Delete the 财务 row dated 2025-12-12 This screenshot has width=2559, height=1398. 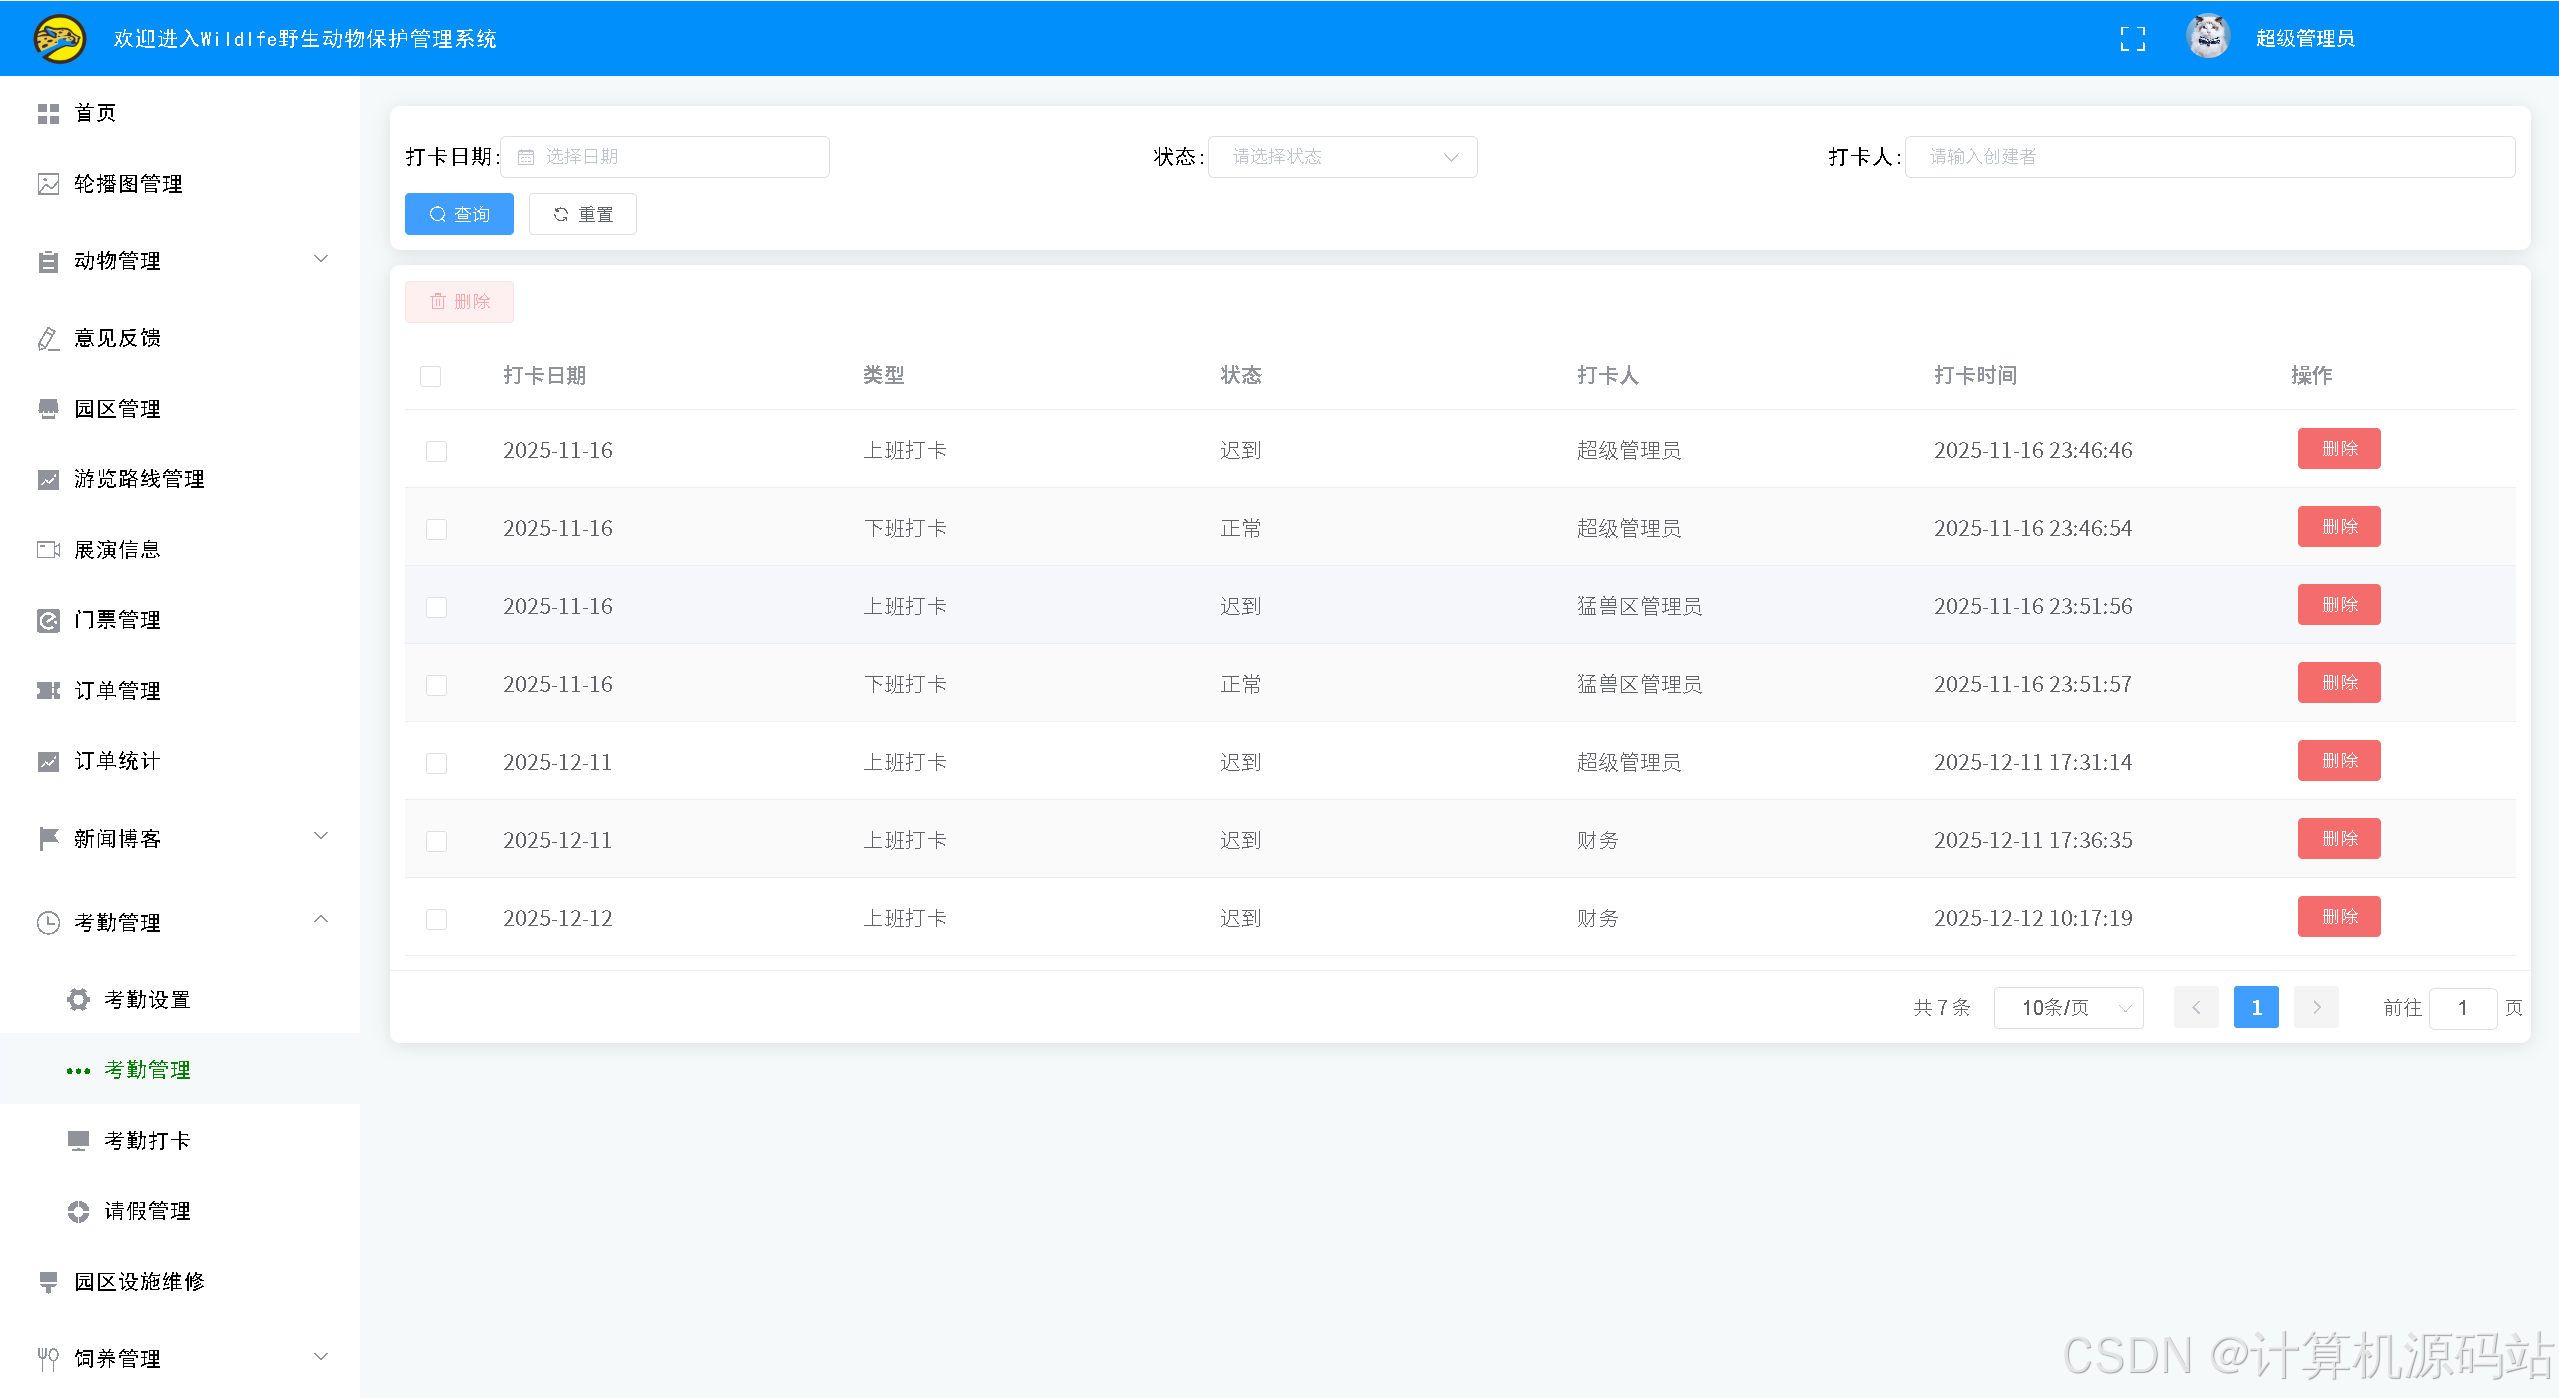coord(2339,917)
